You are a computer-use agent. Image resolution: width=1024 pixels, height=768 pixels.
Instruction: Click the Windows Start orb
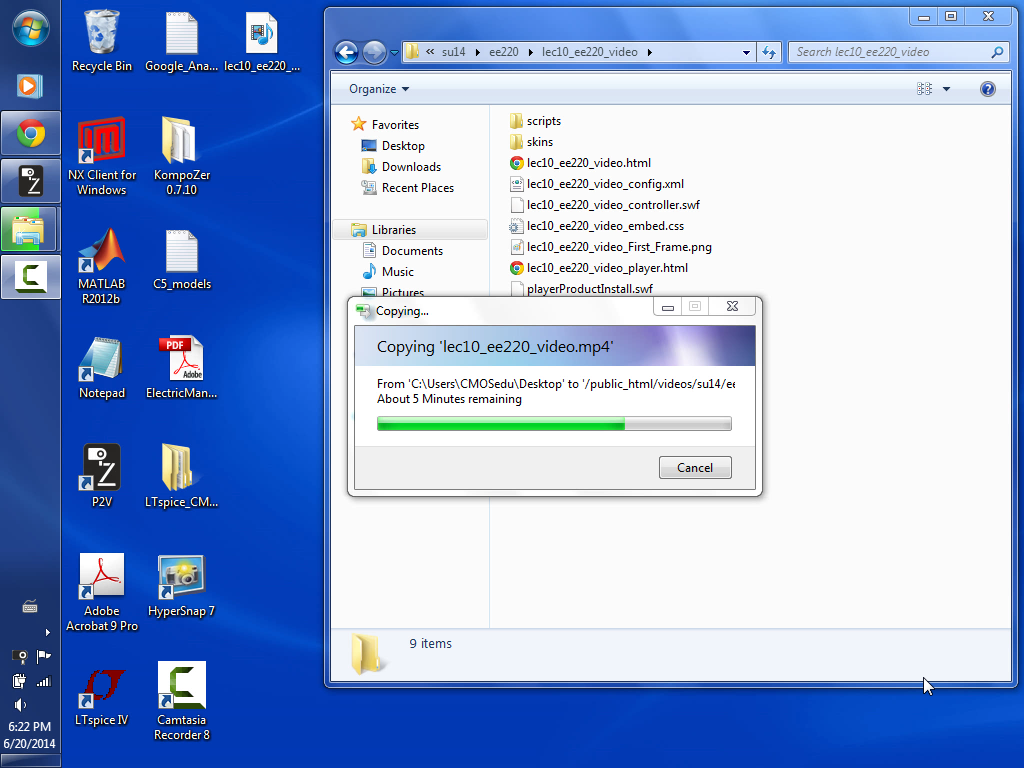30,27
